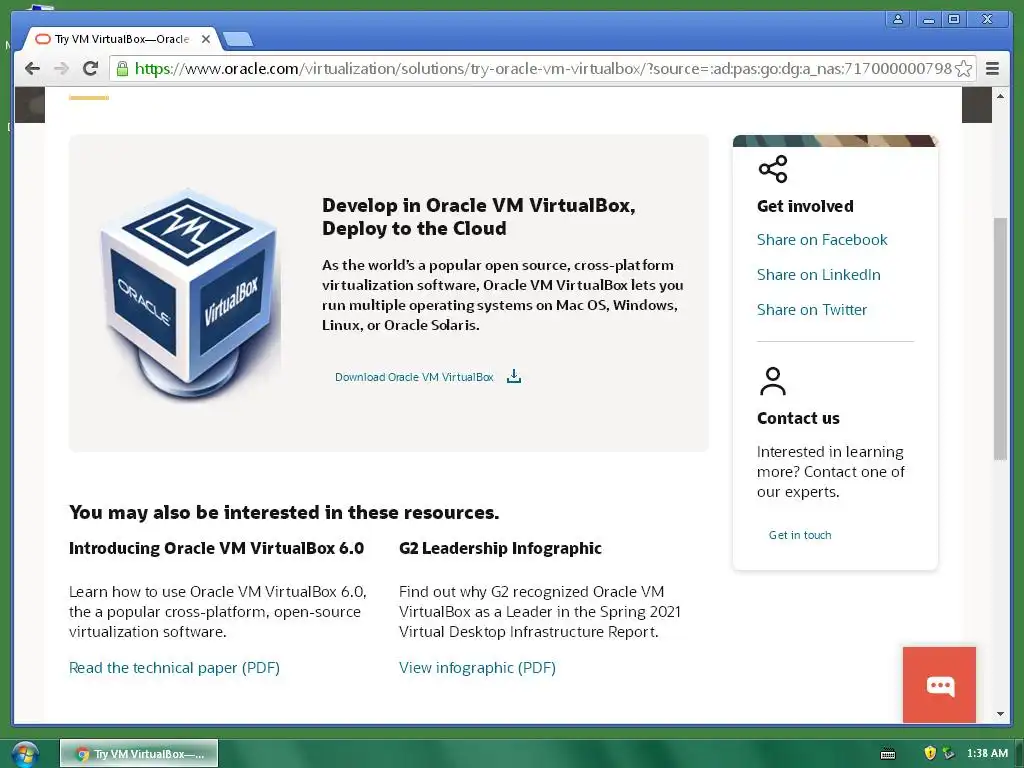Open View infographic (PDF)
Screen dimensions: 1024x768
(x=477, y=667)
